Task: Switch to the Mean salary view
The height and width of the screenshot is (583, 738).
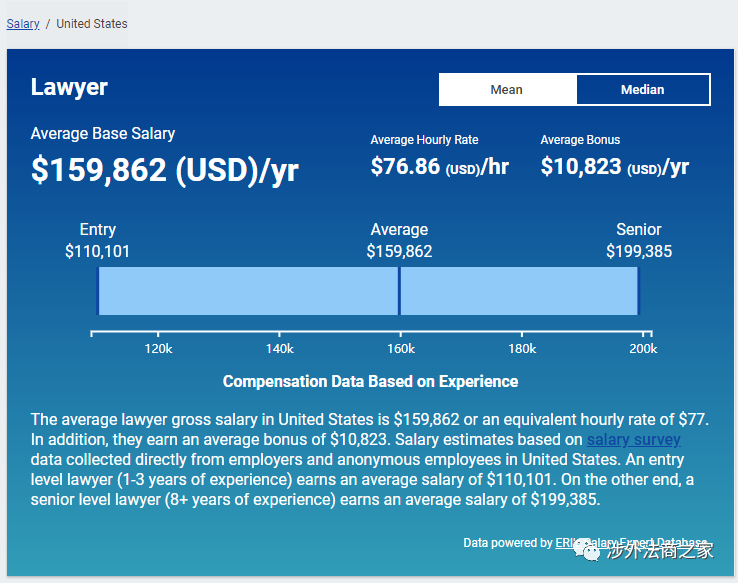Action: tap(507, 90)
